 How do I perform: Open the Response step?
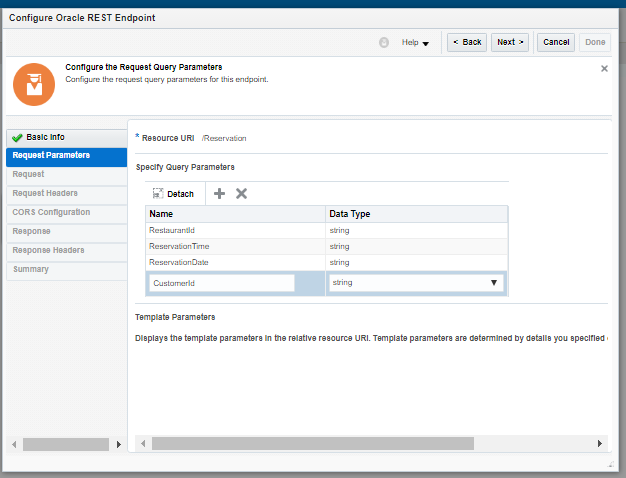pyautogui.click(x=67, y=233)
